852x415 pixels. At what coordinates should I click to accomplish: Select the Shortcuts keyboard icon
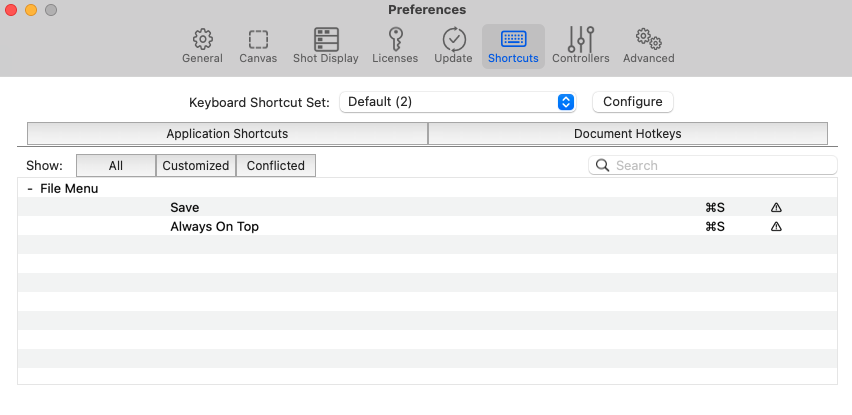click(513, 39)
